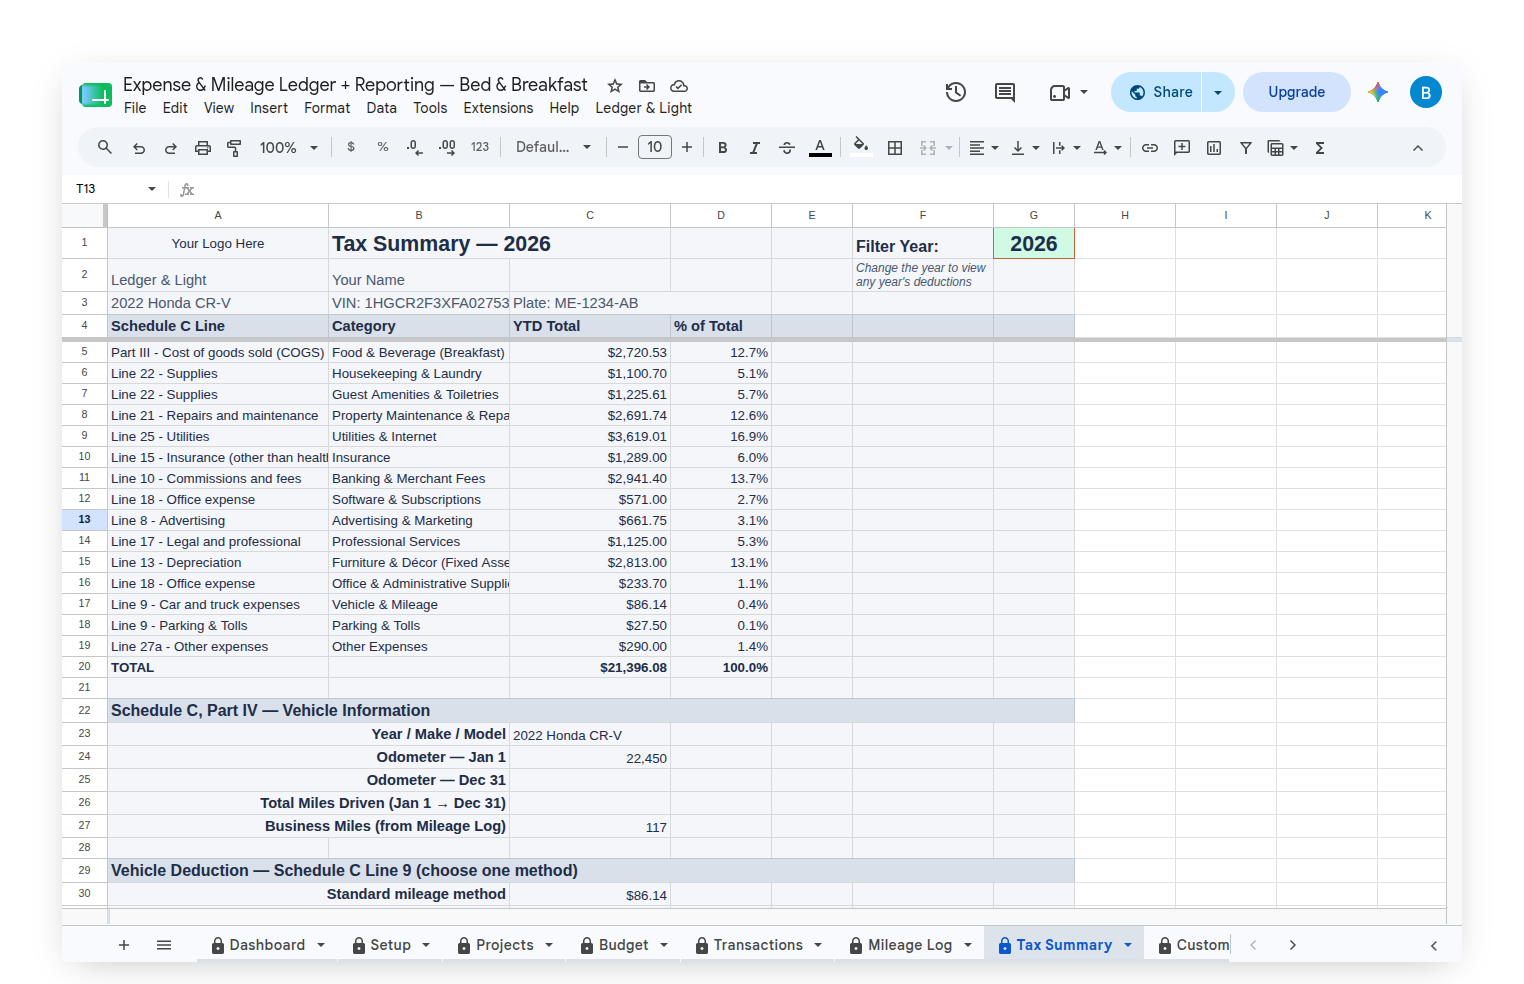This screenshot has width=1524, height=984.
Task: Decrease decimal places
Action: [x=415, y=148]
